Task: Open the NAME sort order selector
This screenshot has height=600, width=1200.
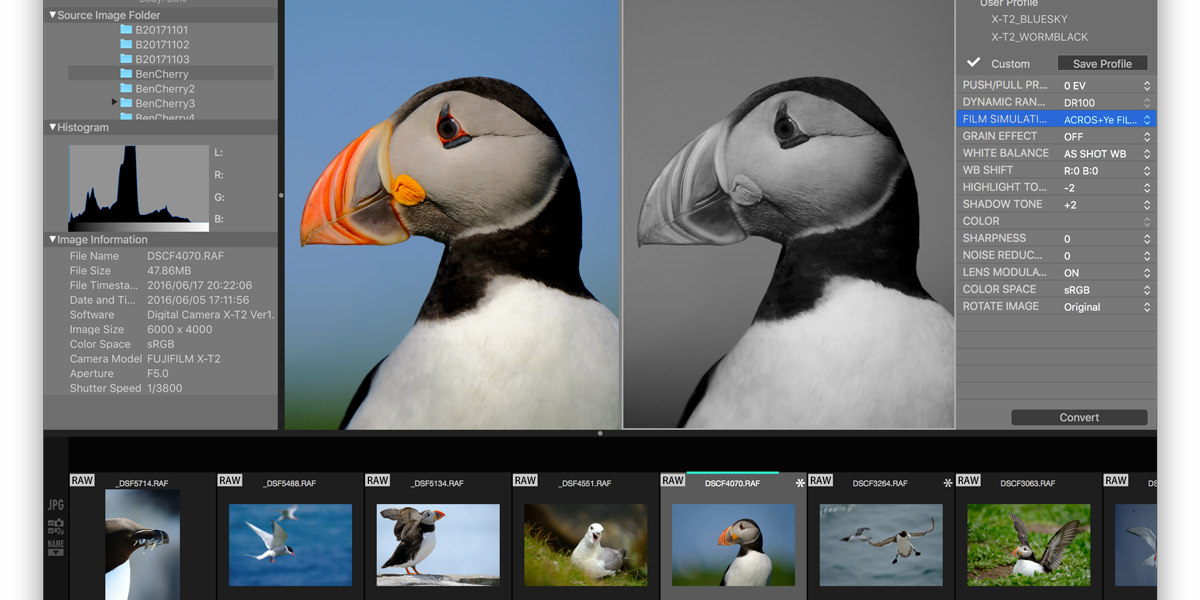Action: point(56,546)
